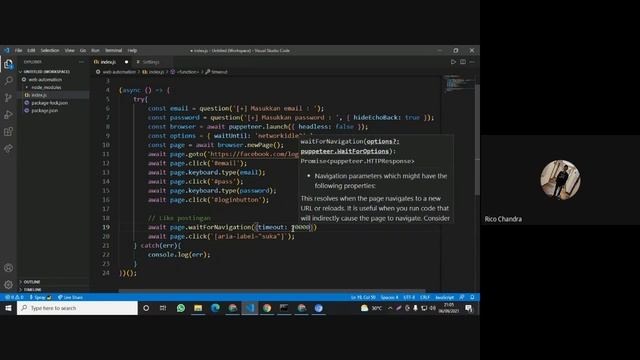Screen dimensions: 640x360
Task: Click Live Share in the status bar
Action: click(x=70, y=297)
